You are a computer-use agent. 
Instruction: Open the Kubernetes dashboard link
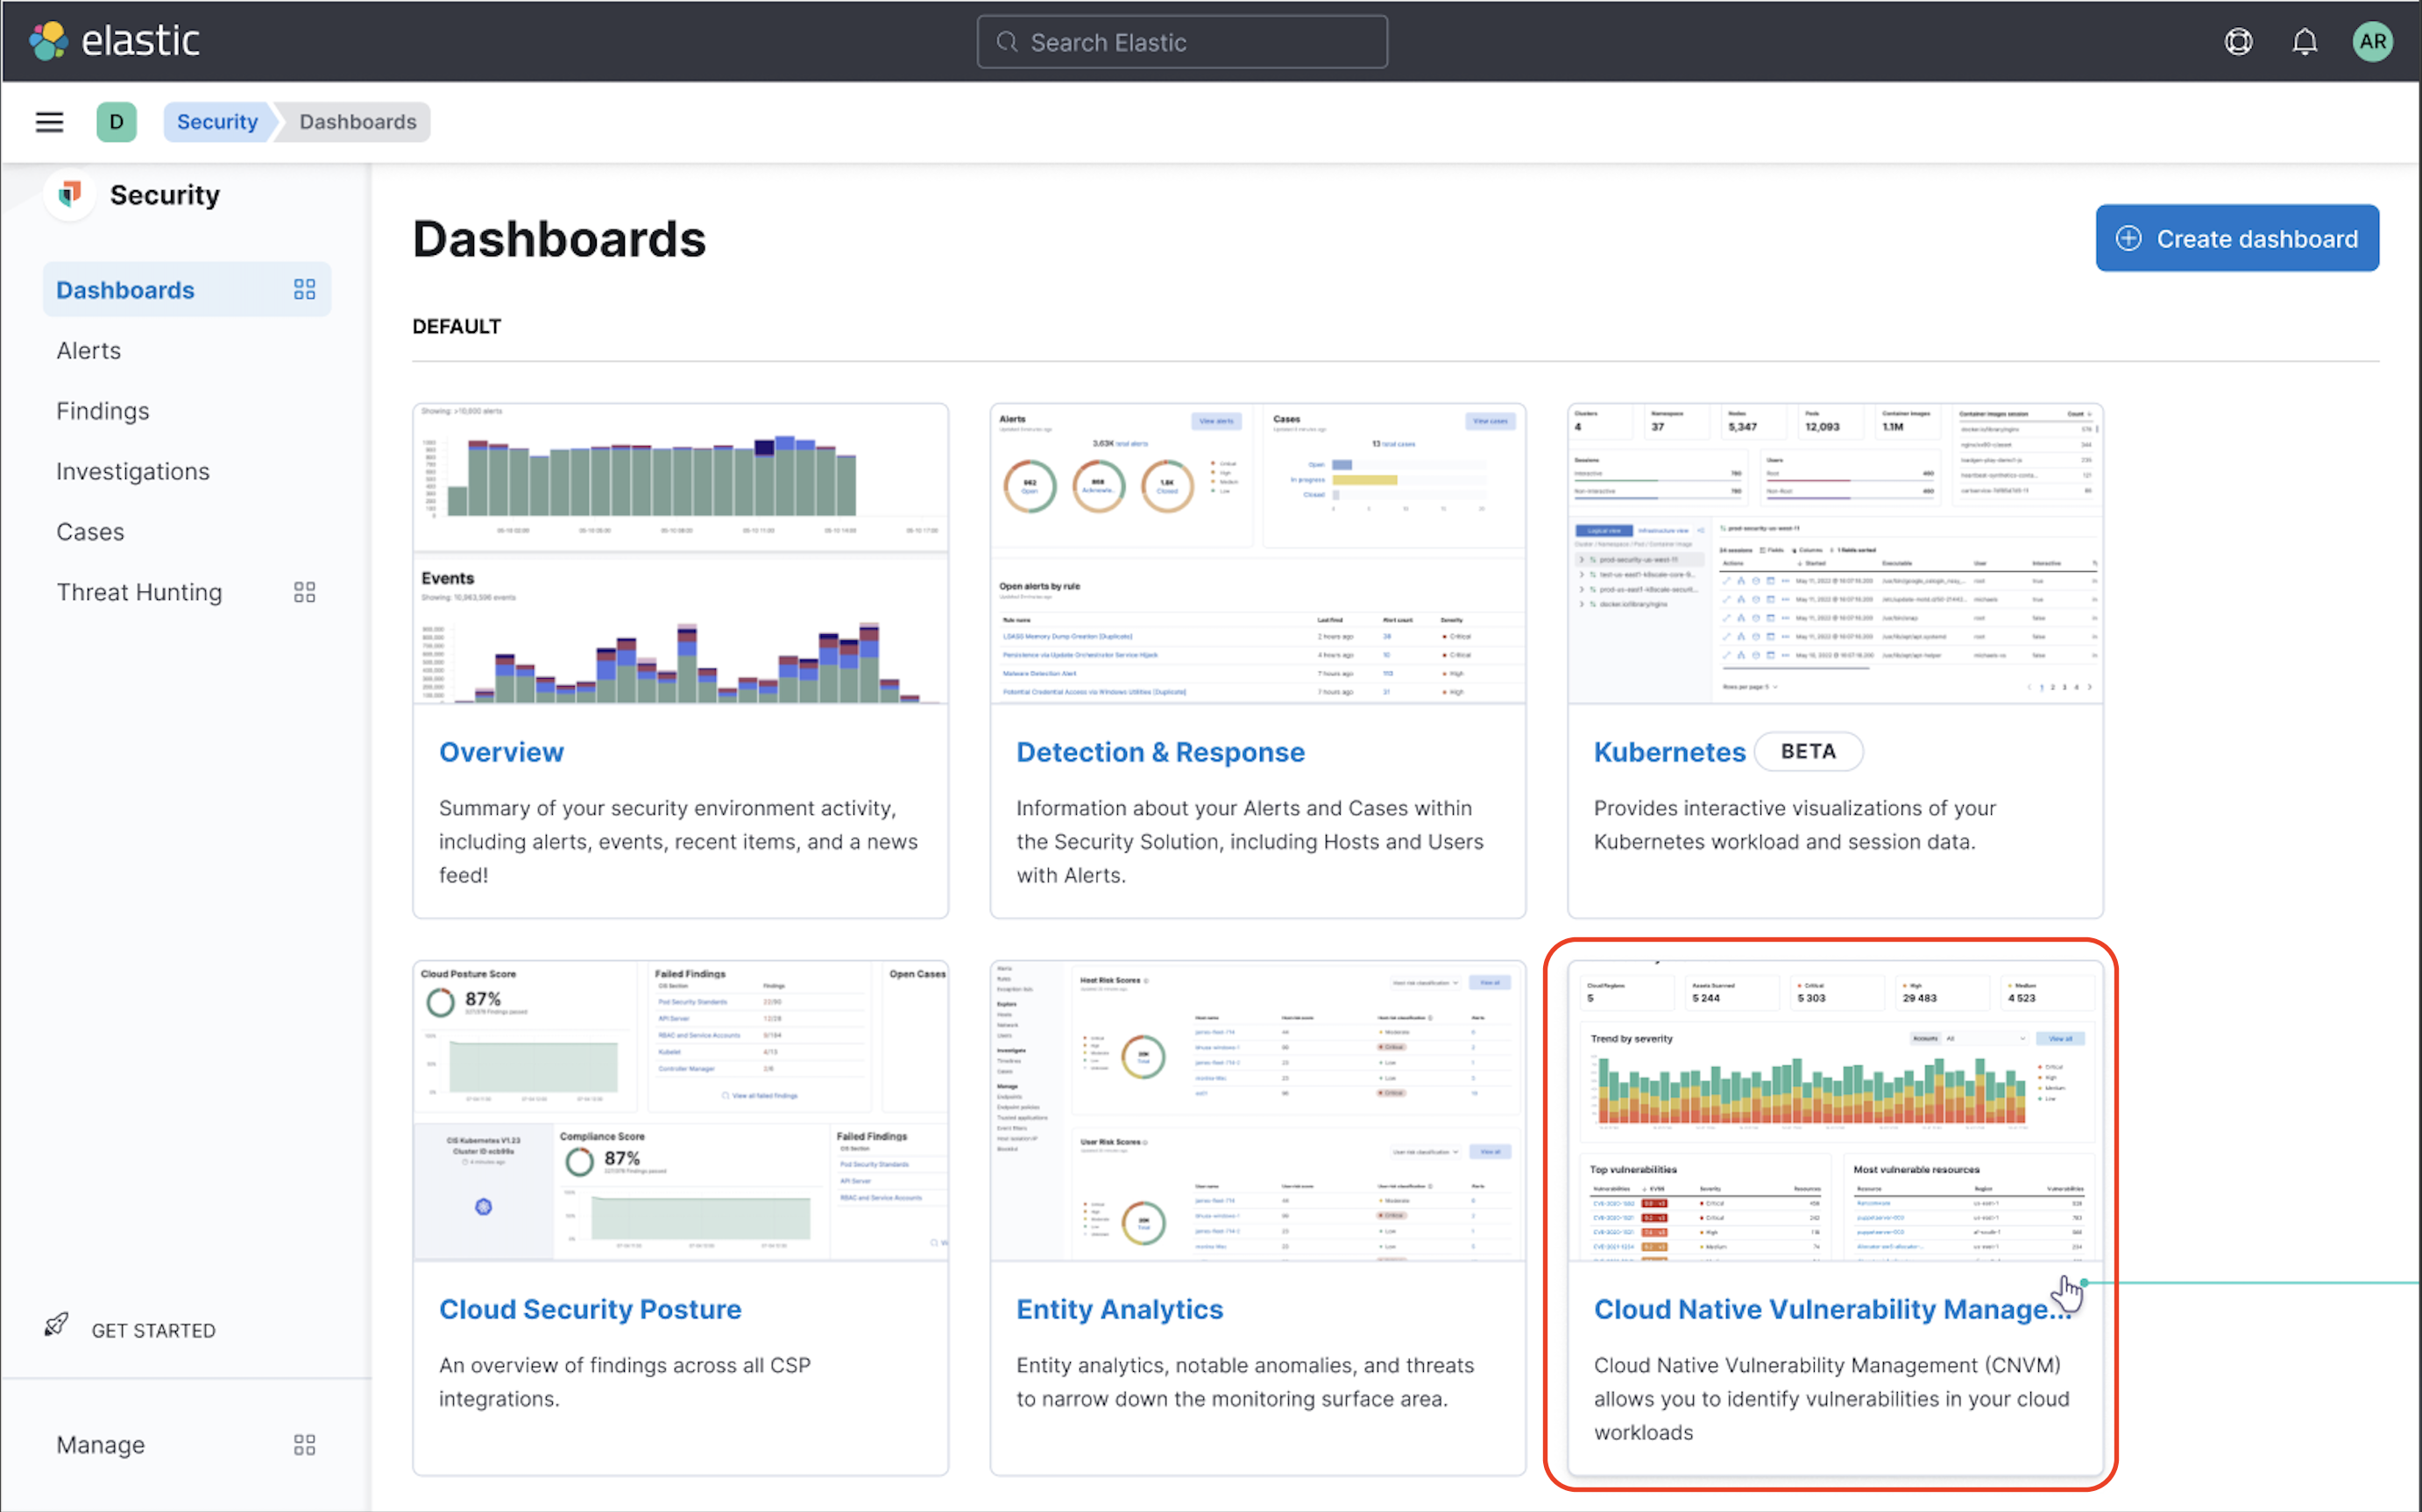[x=1669, y=752]
